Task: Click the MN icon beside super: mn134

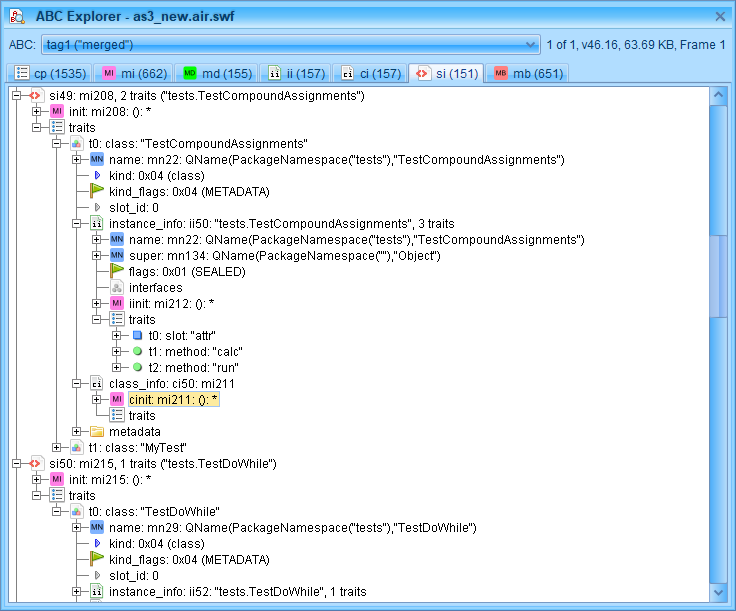Action: pyautogui.click(x=117, y=256)
